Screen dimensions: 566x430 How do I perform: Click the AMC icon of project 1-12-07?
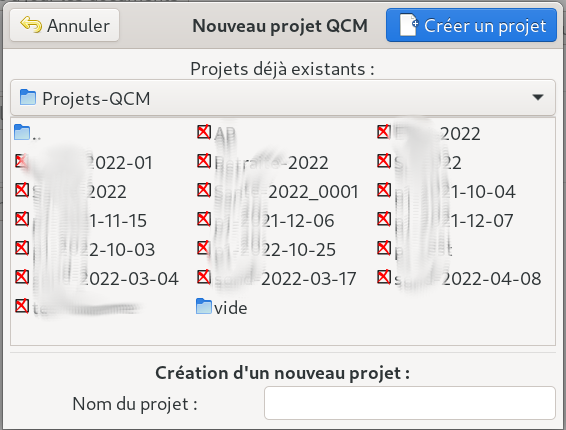[384, 219]
